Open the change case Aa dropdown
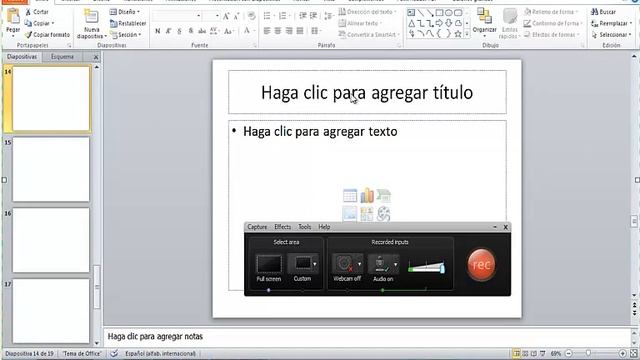Viewport: 640px width, 360px height. (229, 31)
